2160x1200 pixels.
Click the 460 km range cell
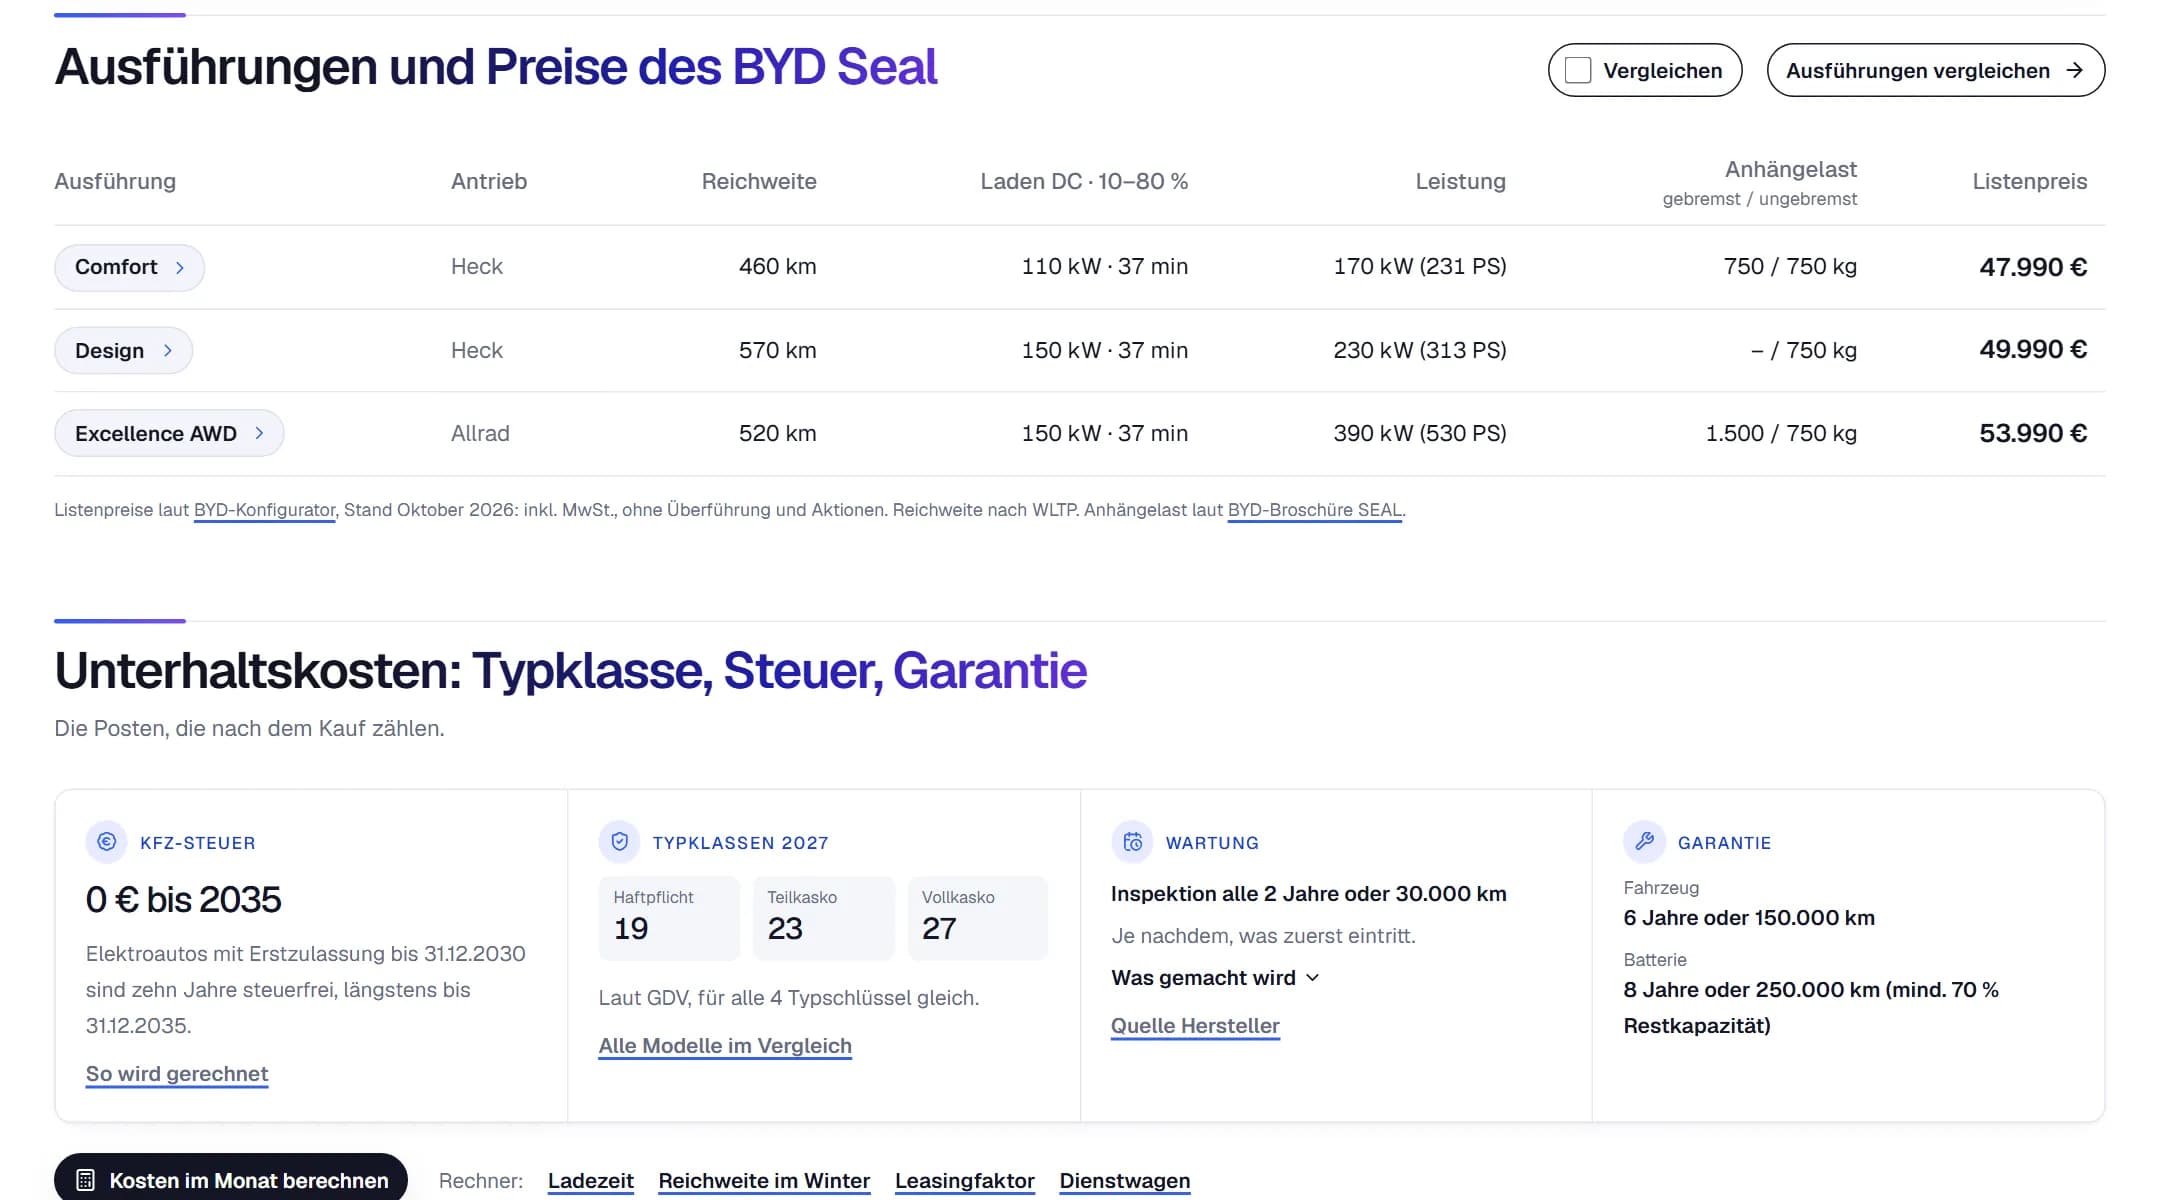pos(777,267)
